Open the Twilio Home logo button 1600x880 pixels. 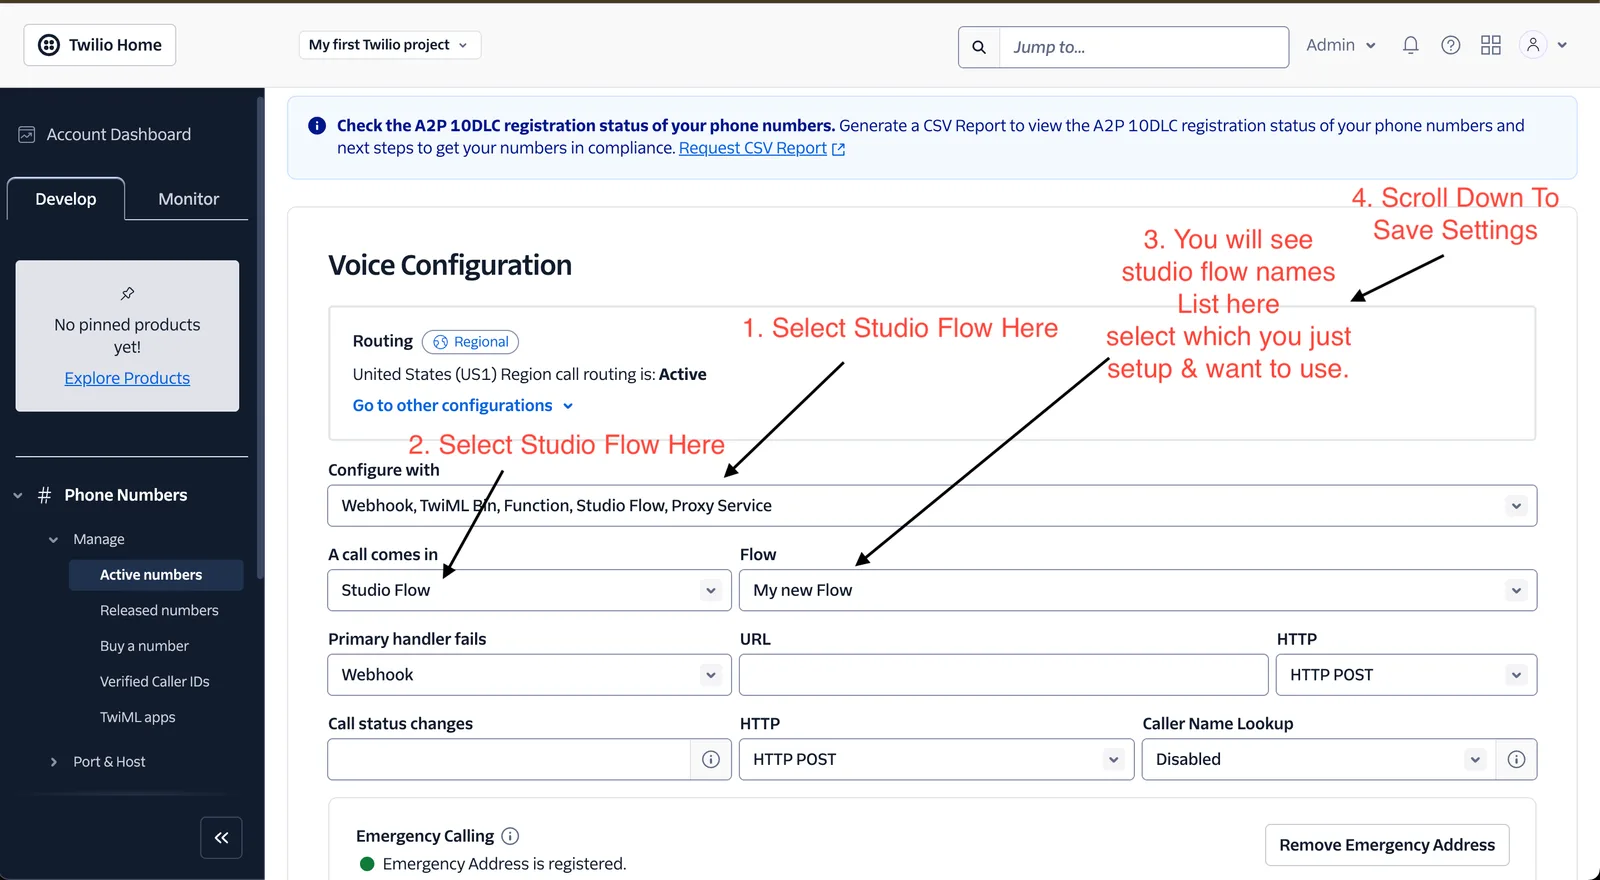pyautogui.click(x=100, y=45)
